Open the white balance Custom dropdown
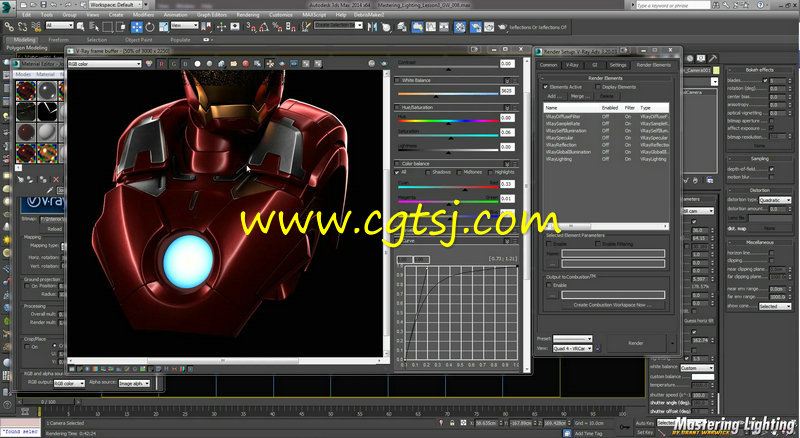 pyautogui.click(x=697, y=368)
